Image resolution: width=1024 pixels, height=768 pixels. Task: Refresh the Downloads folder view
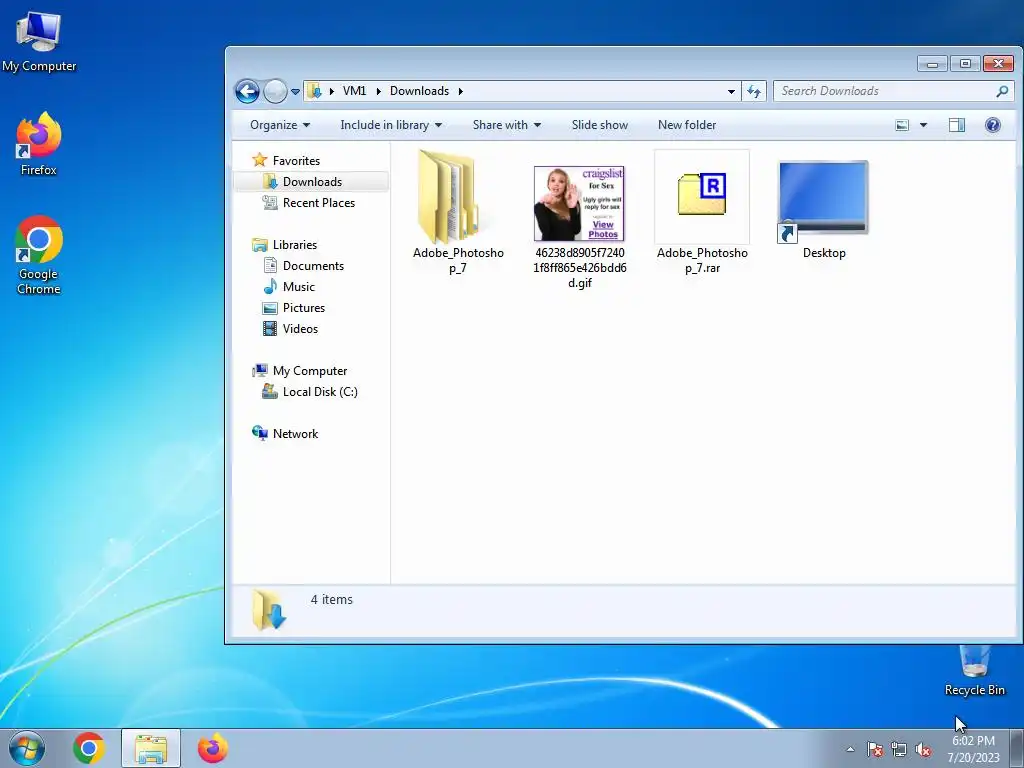[x=754, y=91]
